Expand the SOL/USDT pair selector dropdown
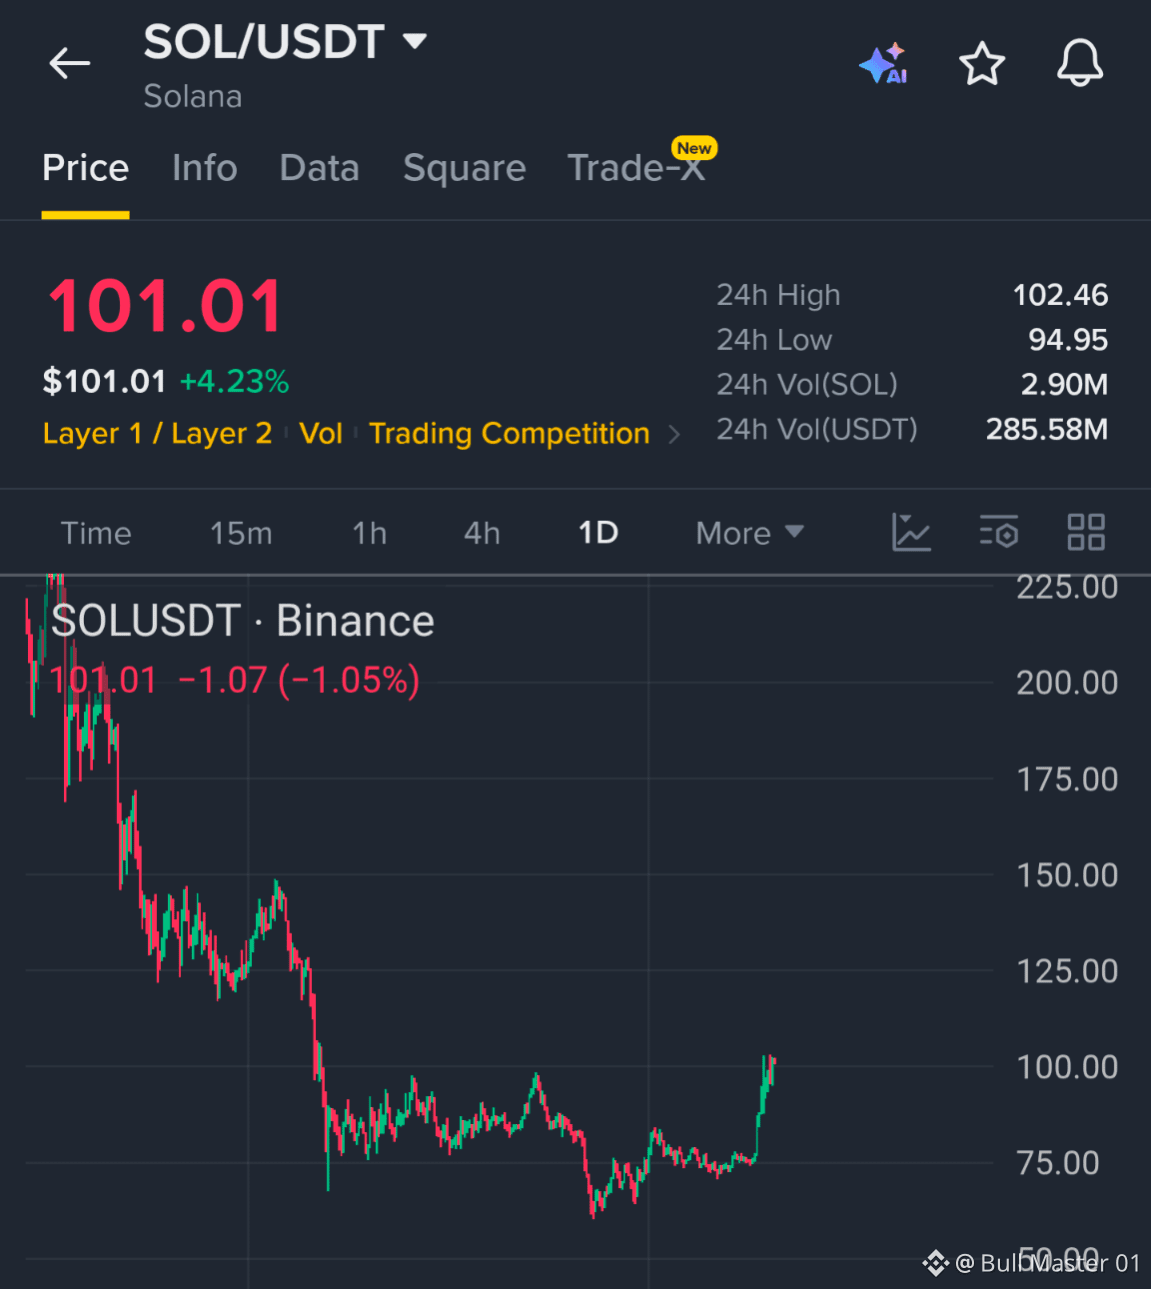The height and width of the screenshot is (1289, 1151). [x=414, y=41]
